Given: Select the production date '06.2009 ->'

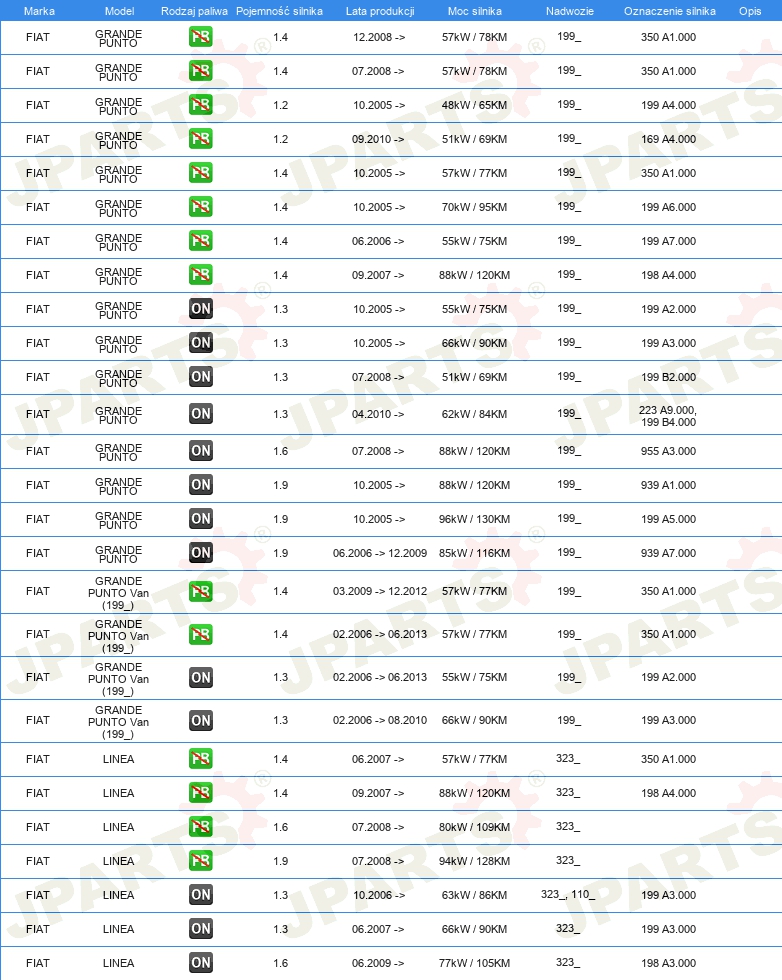Looking at the screenshot, I should click(378, 962).
